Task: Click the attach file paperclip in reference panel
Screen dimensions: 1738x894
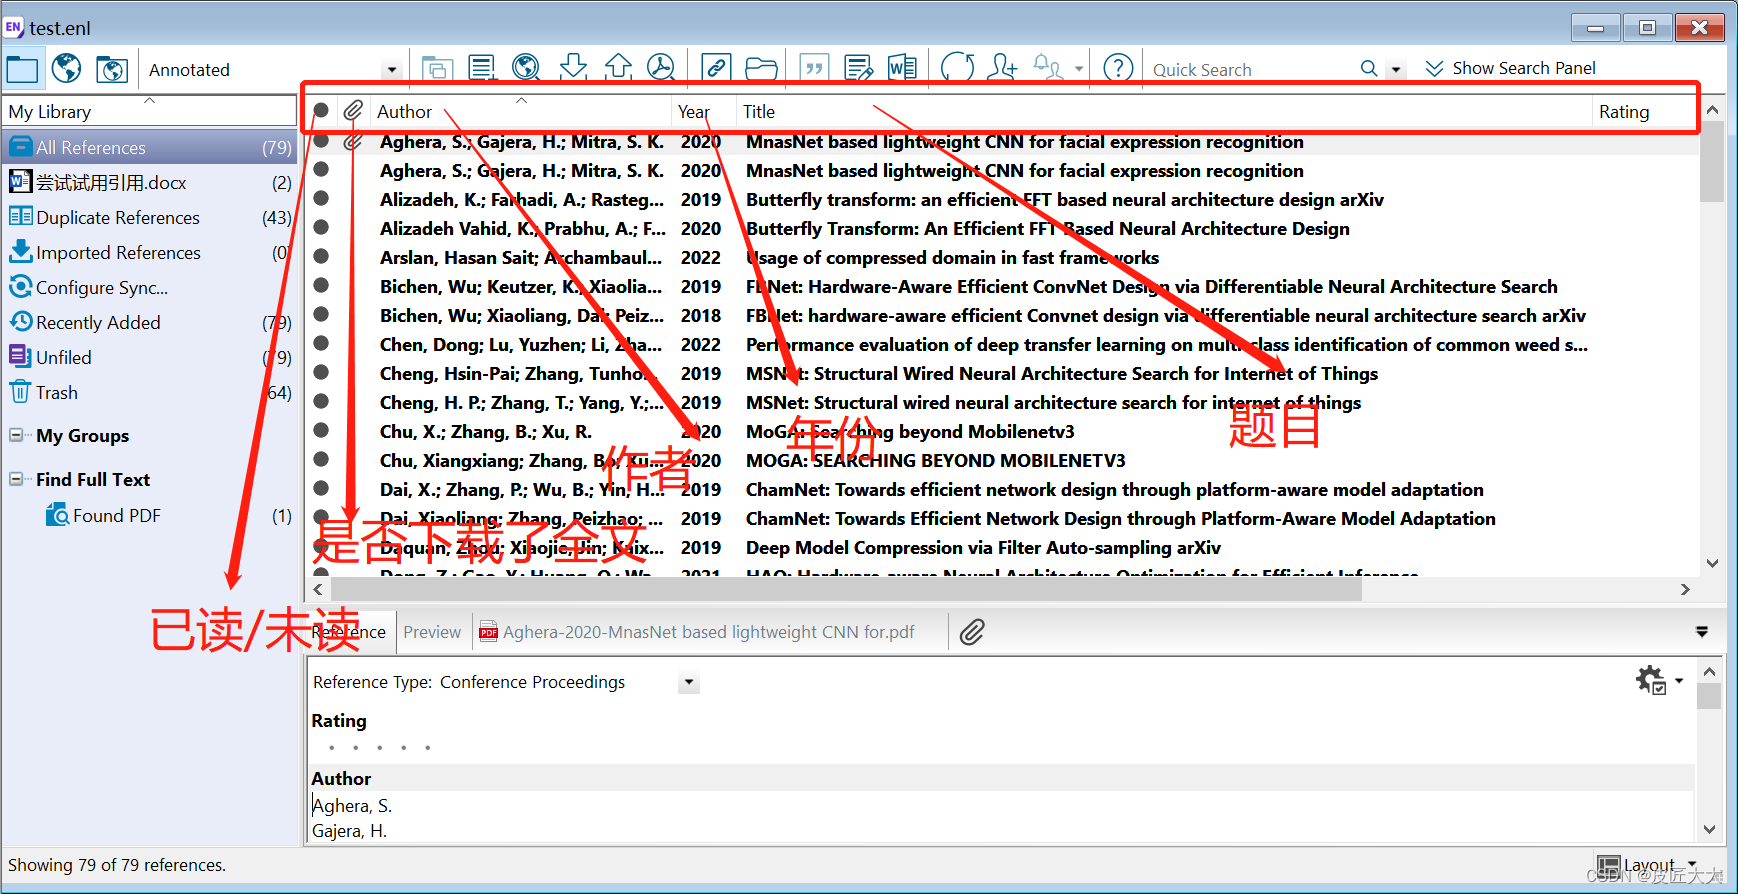Action: [x=972, y=632]
